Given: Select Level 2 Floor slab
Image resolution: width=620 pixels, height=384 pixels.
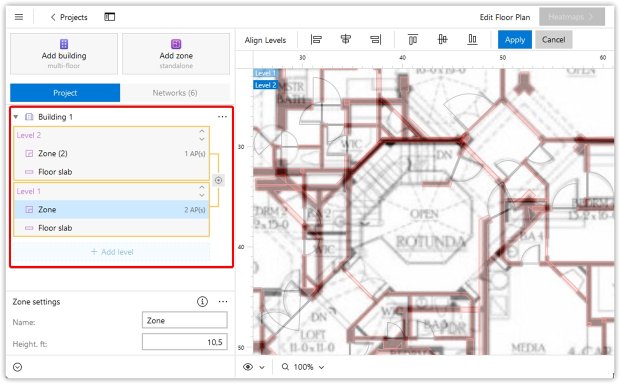Looking at the screenshot, I should [112, 172].
